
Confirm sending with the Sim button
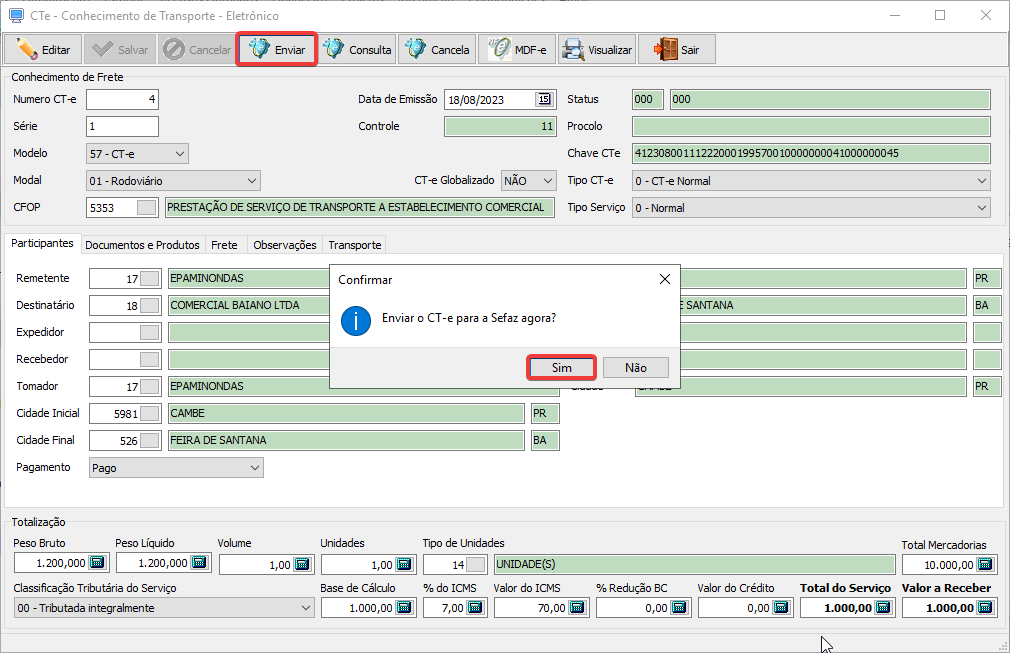pyautogui.click(x=561, y=368)
